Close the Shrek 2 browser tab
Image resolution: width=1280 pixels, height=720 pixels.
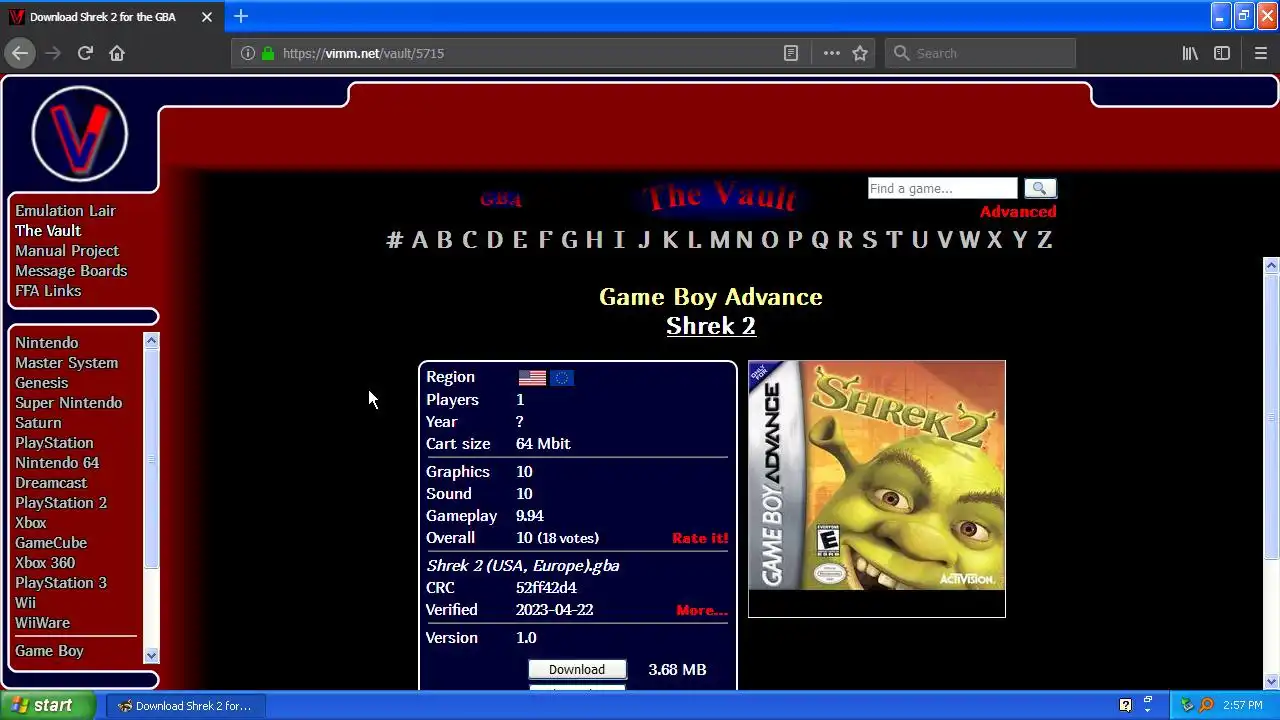207,17
